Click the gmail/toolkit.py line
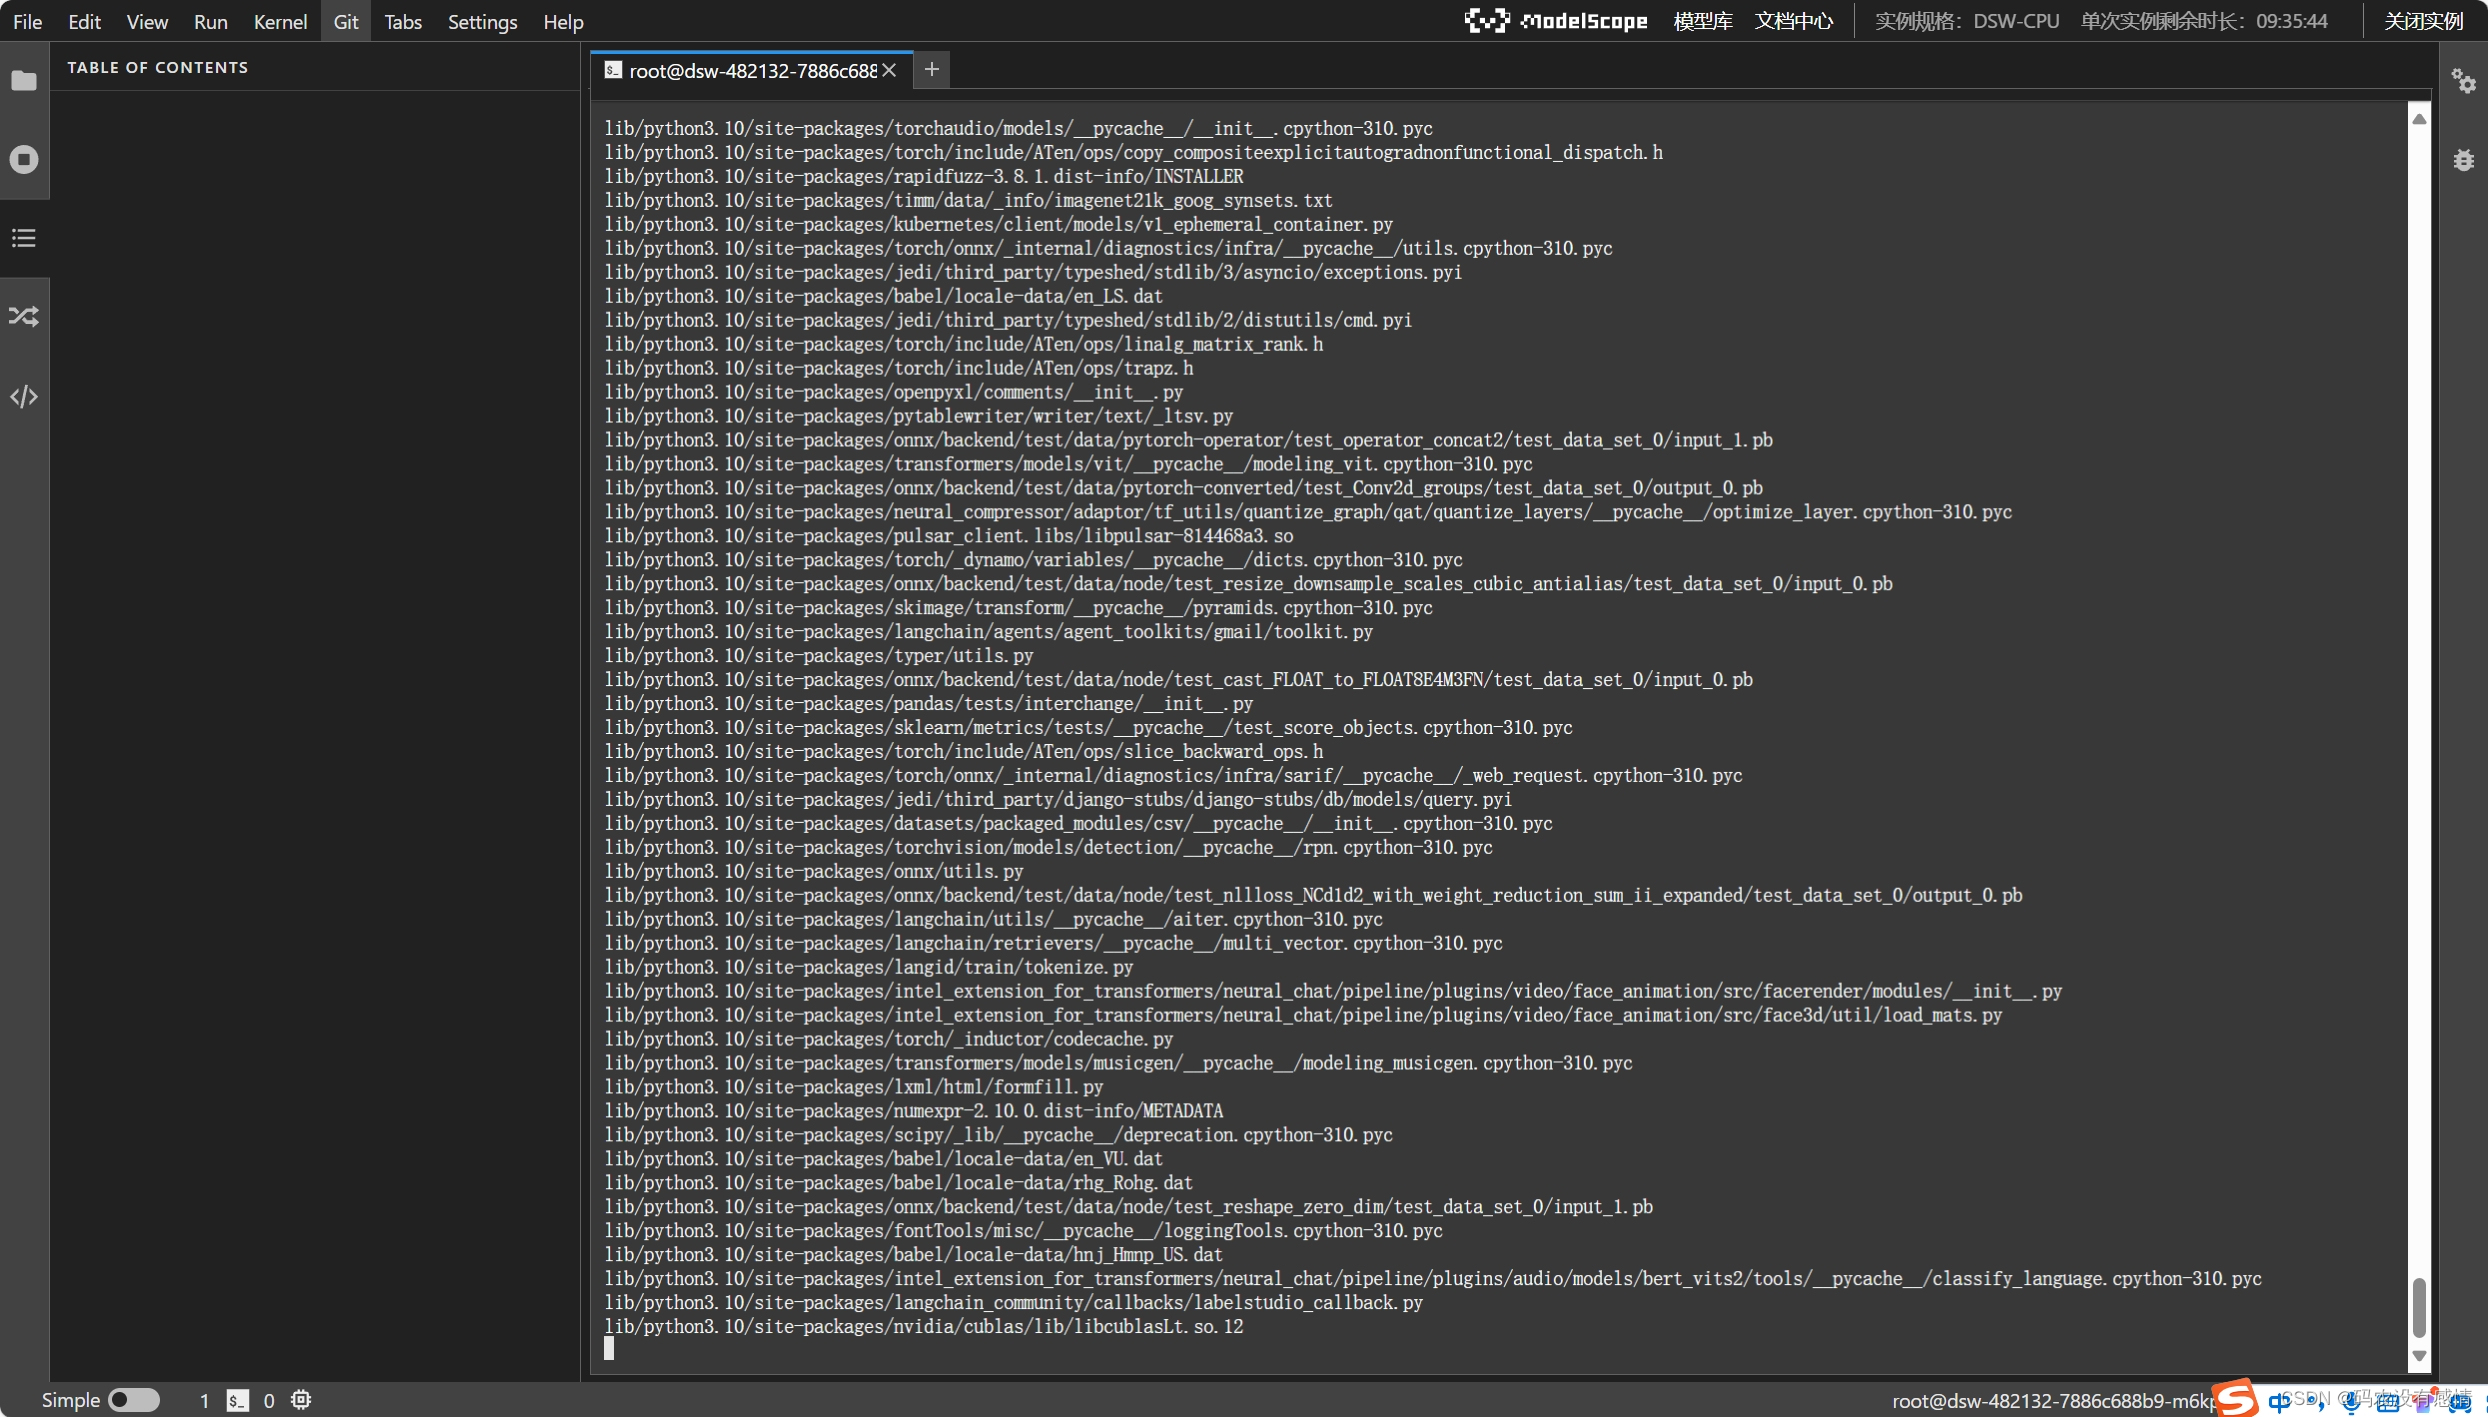The height and width of the screenshot is (1417, 2488). [988, 632]
